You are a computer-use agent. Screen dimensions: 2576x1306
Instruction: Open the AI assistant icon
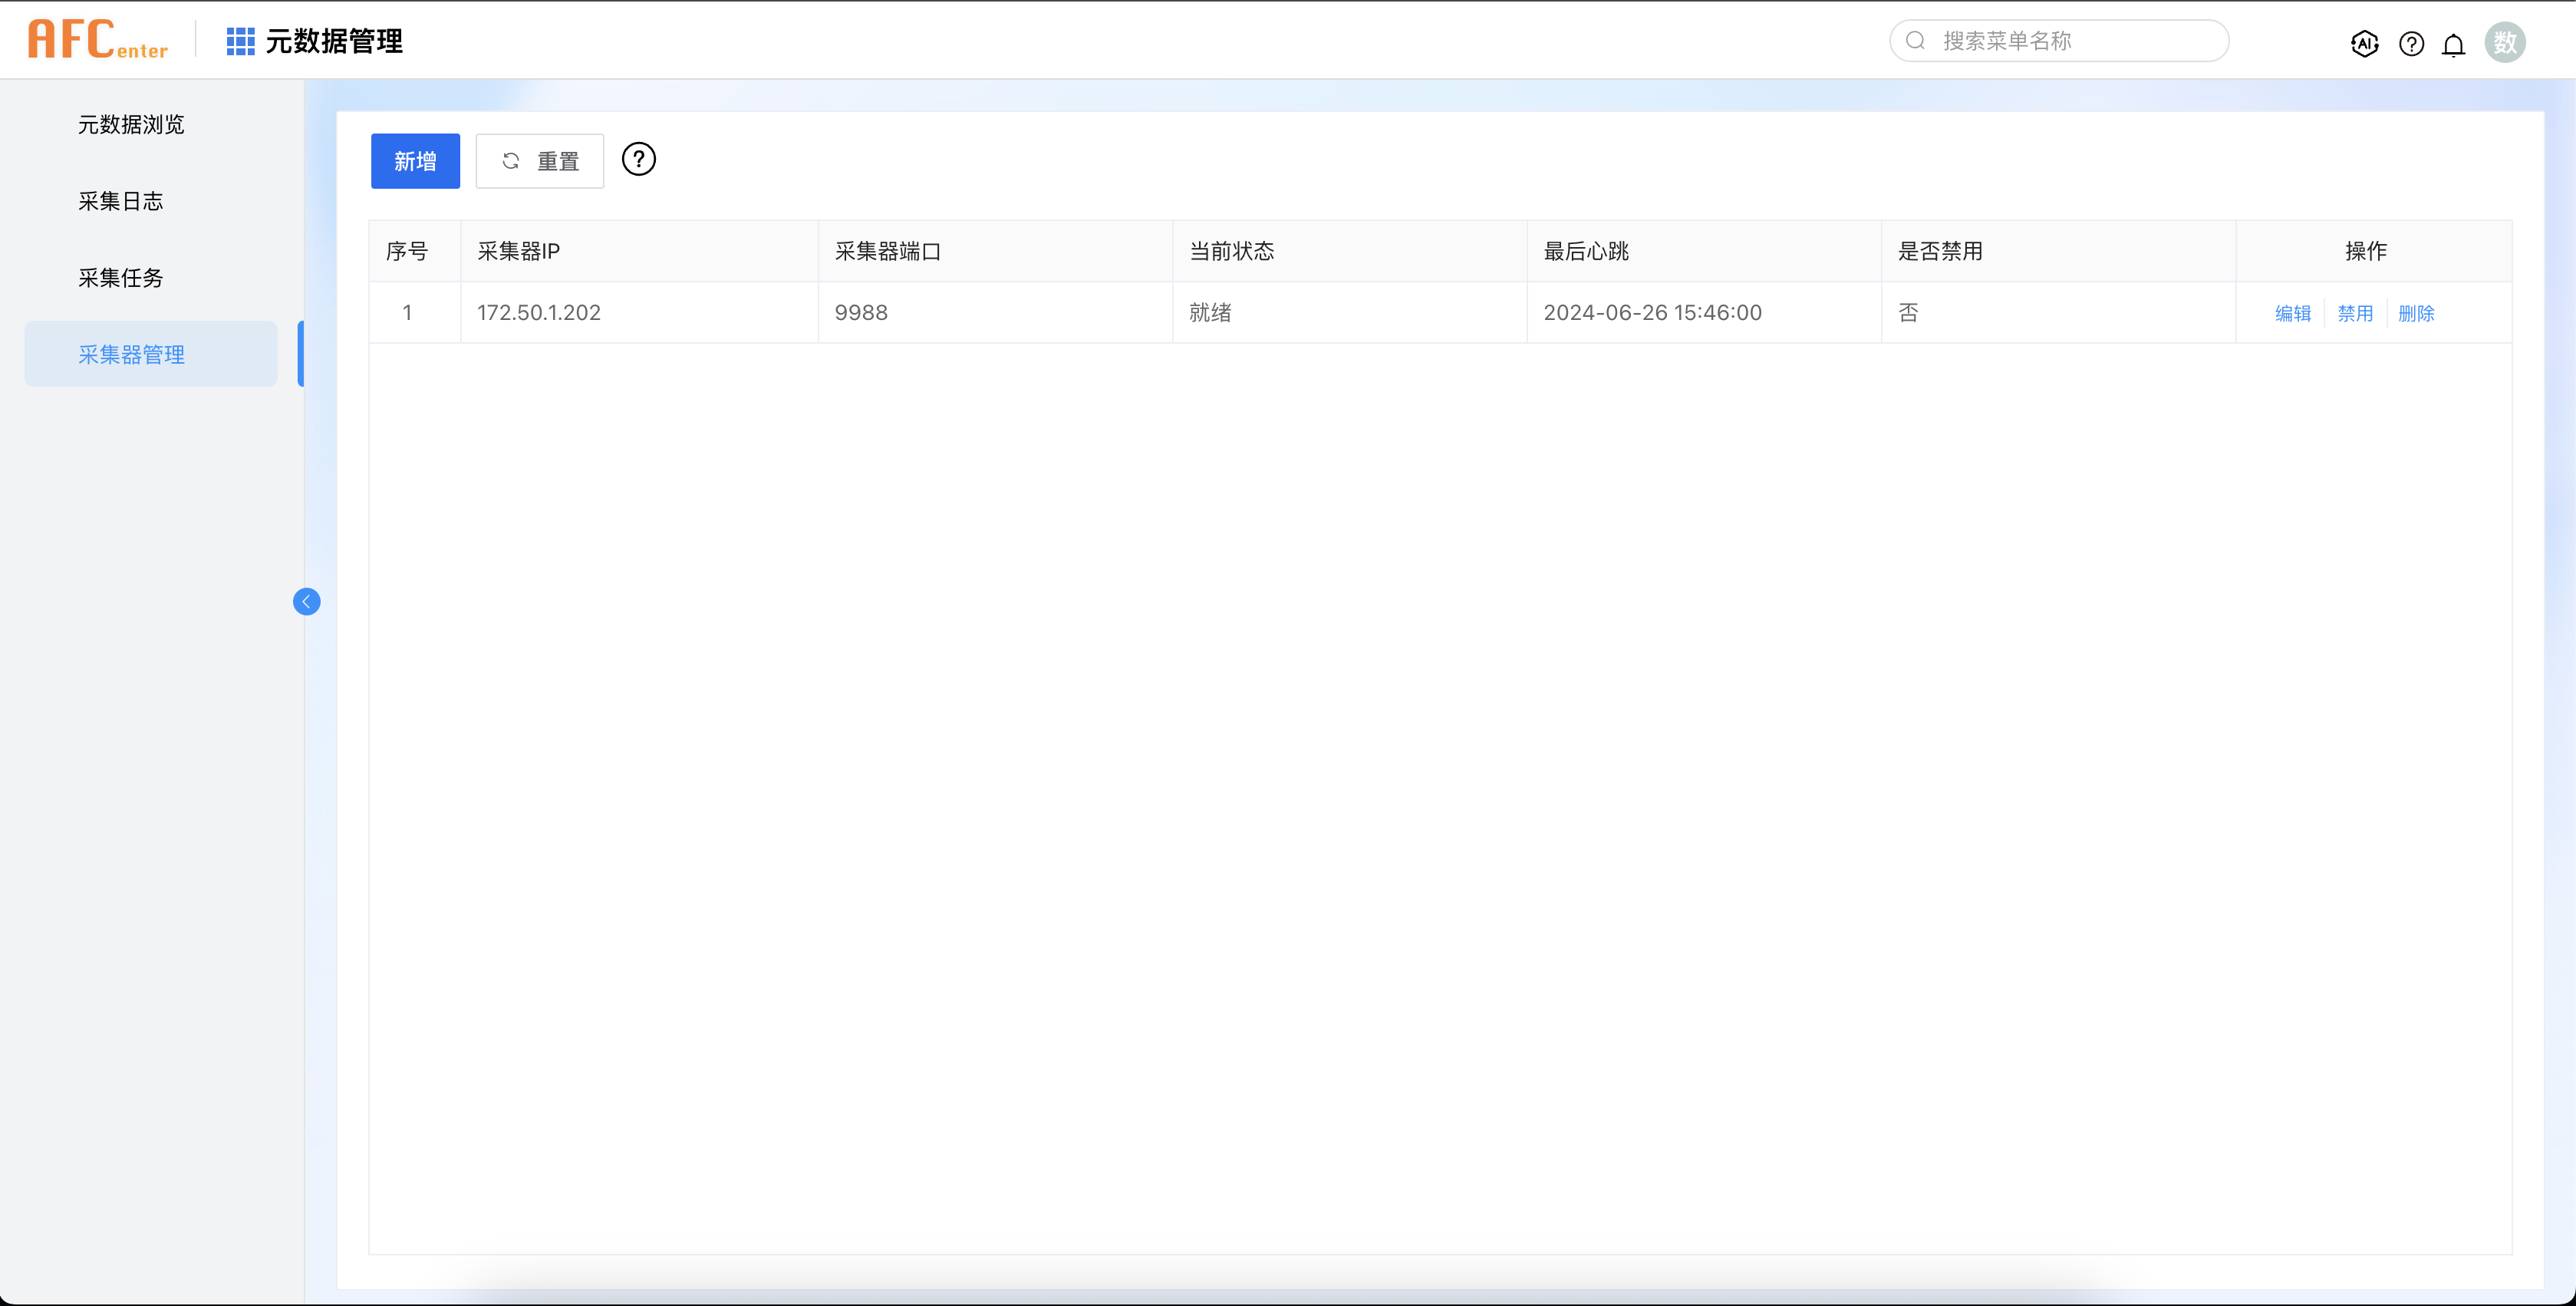pyautogui.click(x=2364, y=43)
